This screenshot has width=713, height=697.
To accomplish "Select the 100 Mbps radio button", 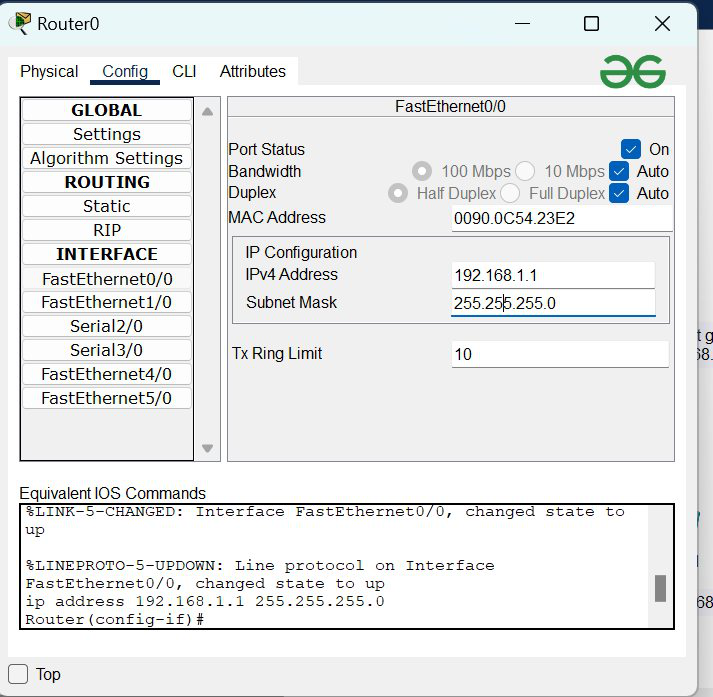I will point(422,171).
